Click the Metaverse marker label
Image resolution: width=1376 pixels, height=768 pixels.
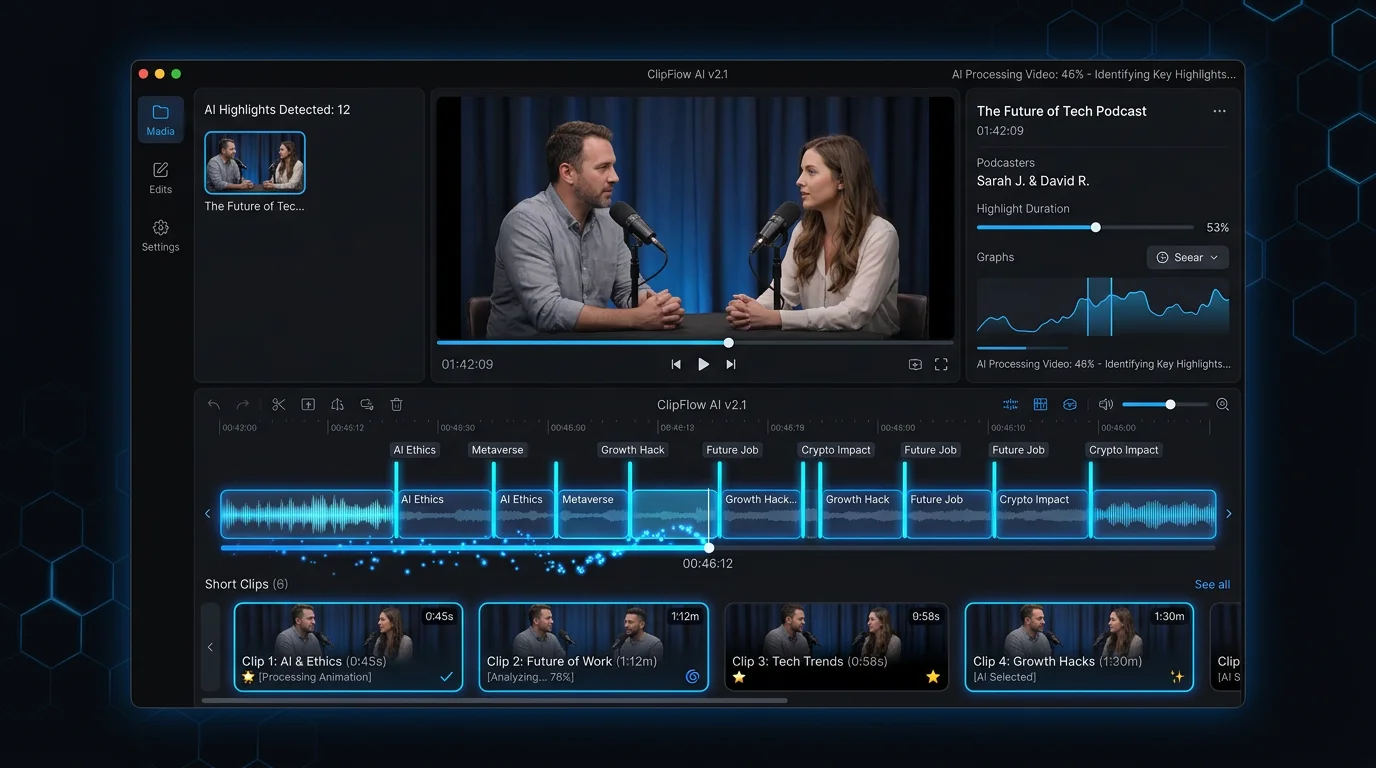[497, 450]
